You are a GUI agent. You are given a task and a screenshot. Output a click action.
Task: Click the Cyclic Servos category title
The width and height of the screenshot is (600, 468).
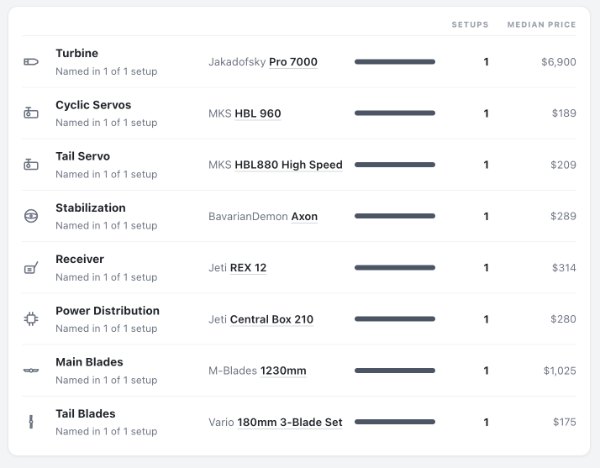[93, 105]
